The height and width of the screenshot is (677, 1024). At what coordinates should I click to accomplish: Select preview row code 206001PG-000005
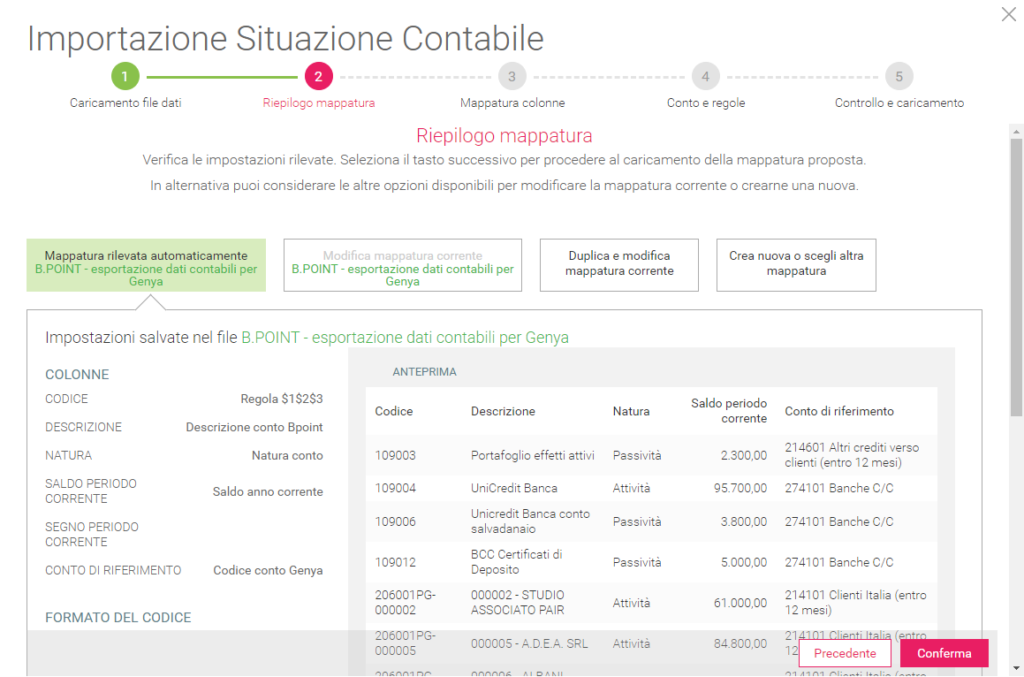(405, 643)
